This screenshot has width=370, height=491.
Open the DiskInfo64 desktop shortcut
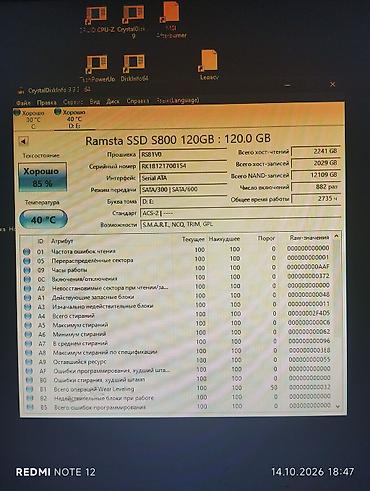[x=134, y=68]
